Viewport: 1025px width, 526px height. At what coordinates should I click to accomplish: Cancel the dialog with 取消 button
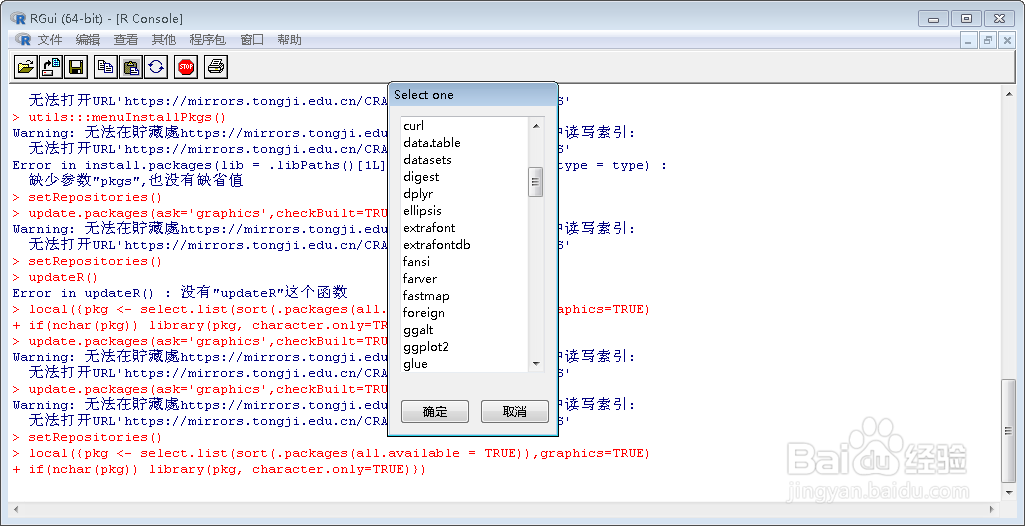pyautogui.click(x=514, y=412)
